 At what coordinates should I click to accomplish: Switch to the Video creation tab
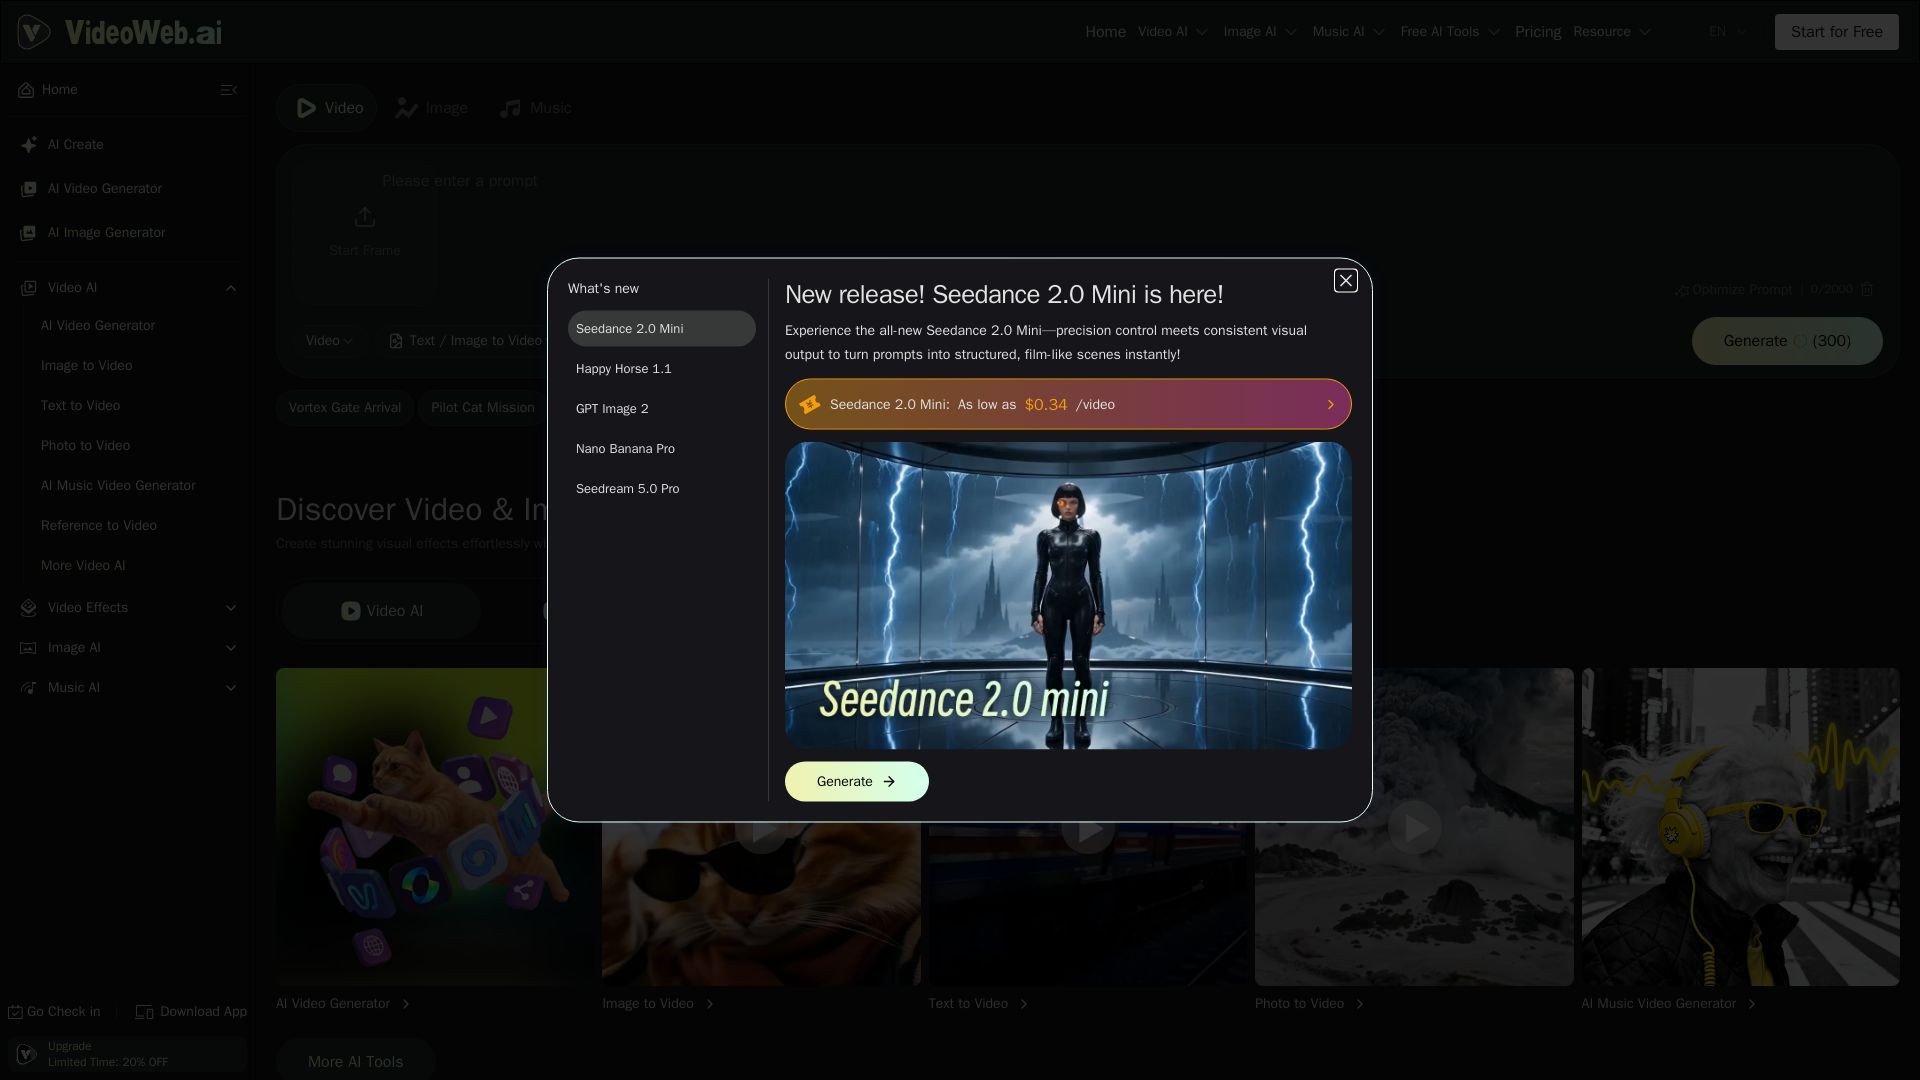(x=327, y=108)
